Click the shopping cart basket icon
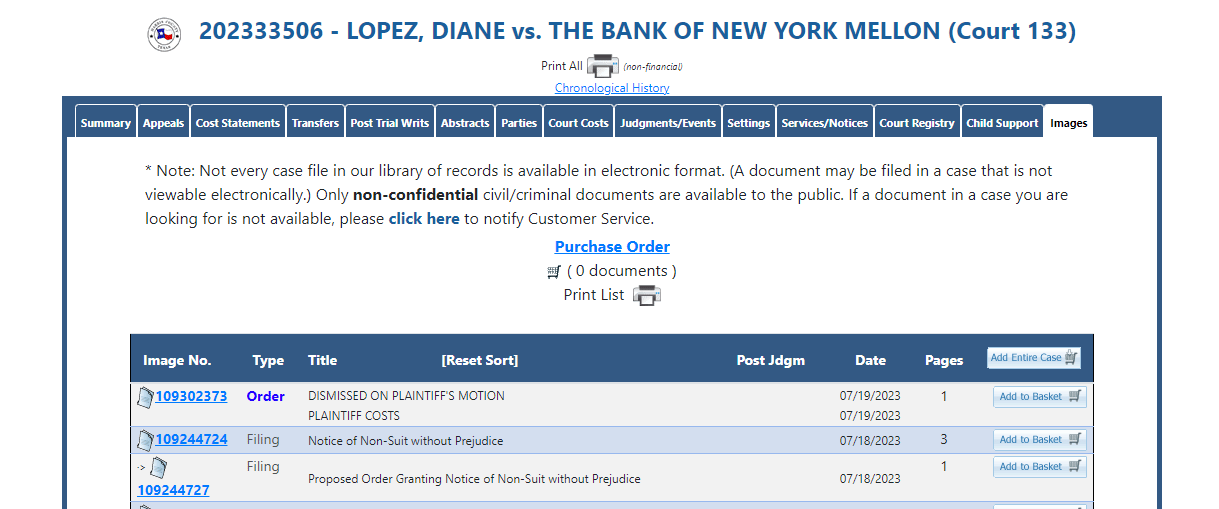1219x509 pixels. tap(554, 271)
